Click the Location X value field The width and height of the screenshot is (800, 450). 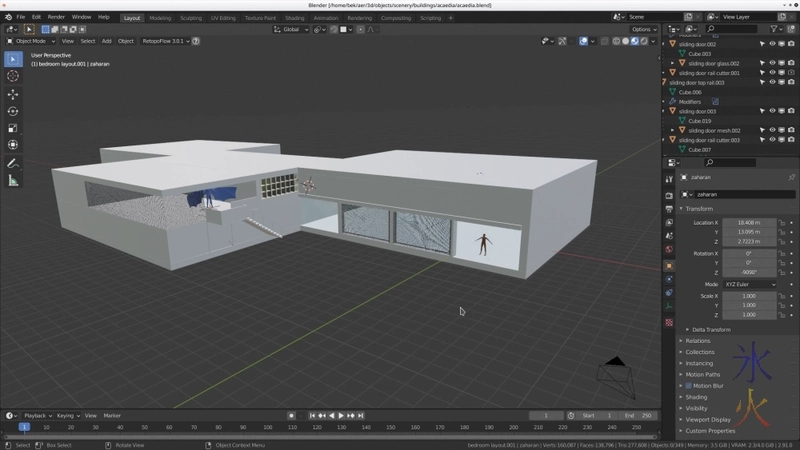click(748, 222)
